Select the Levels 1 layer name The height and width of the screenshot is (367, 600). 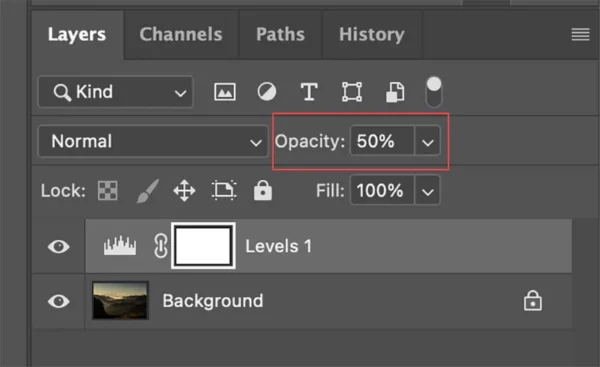pos(279,246)
